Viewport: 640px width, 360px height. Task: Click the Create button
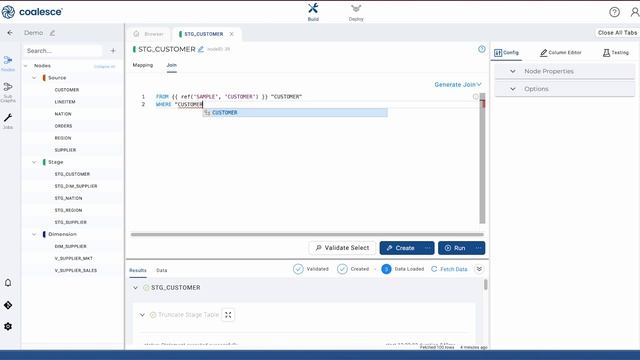click(x=400, y=248)
